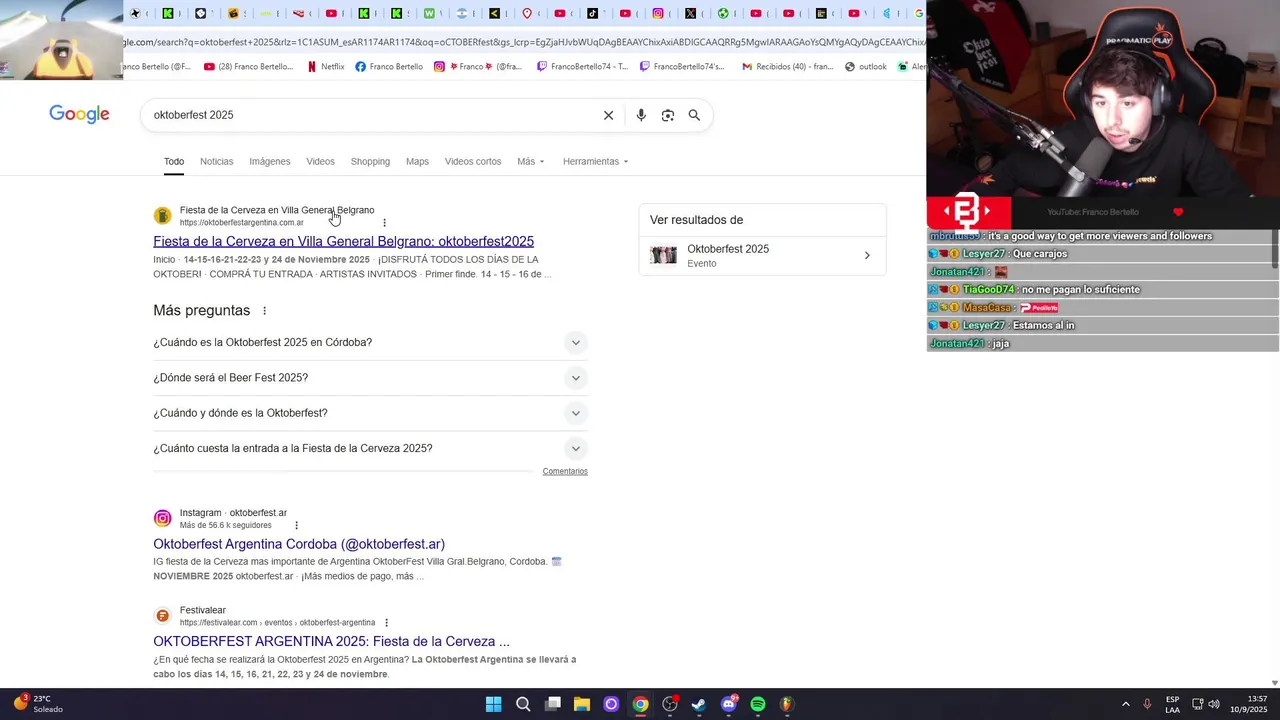Click into the oktoberfest 2025 search field

370,115
